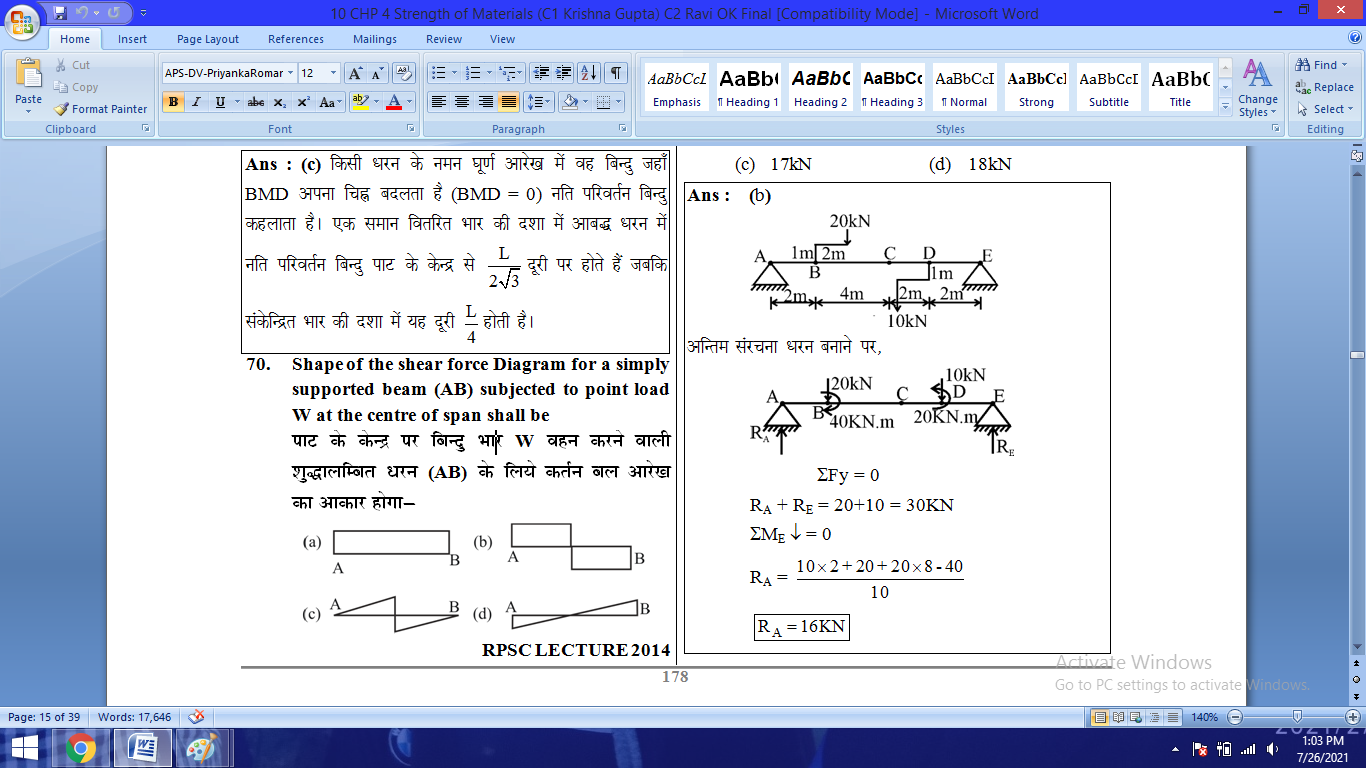
Task: Activate the Format Painter
Action: [100, 109]
